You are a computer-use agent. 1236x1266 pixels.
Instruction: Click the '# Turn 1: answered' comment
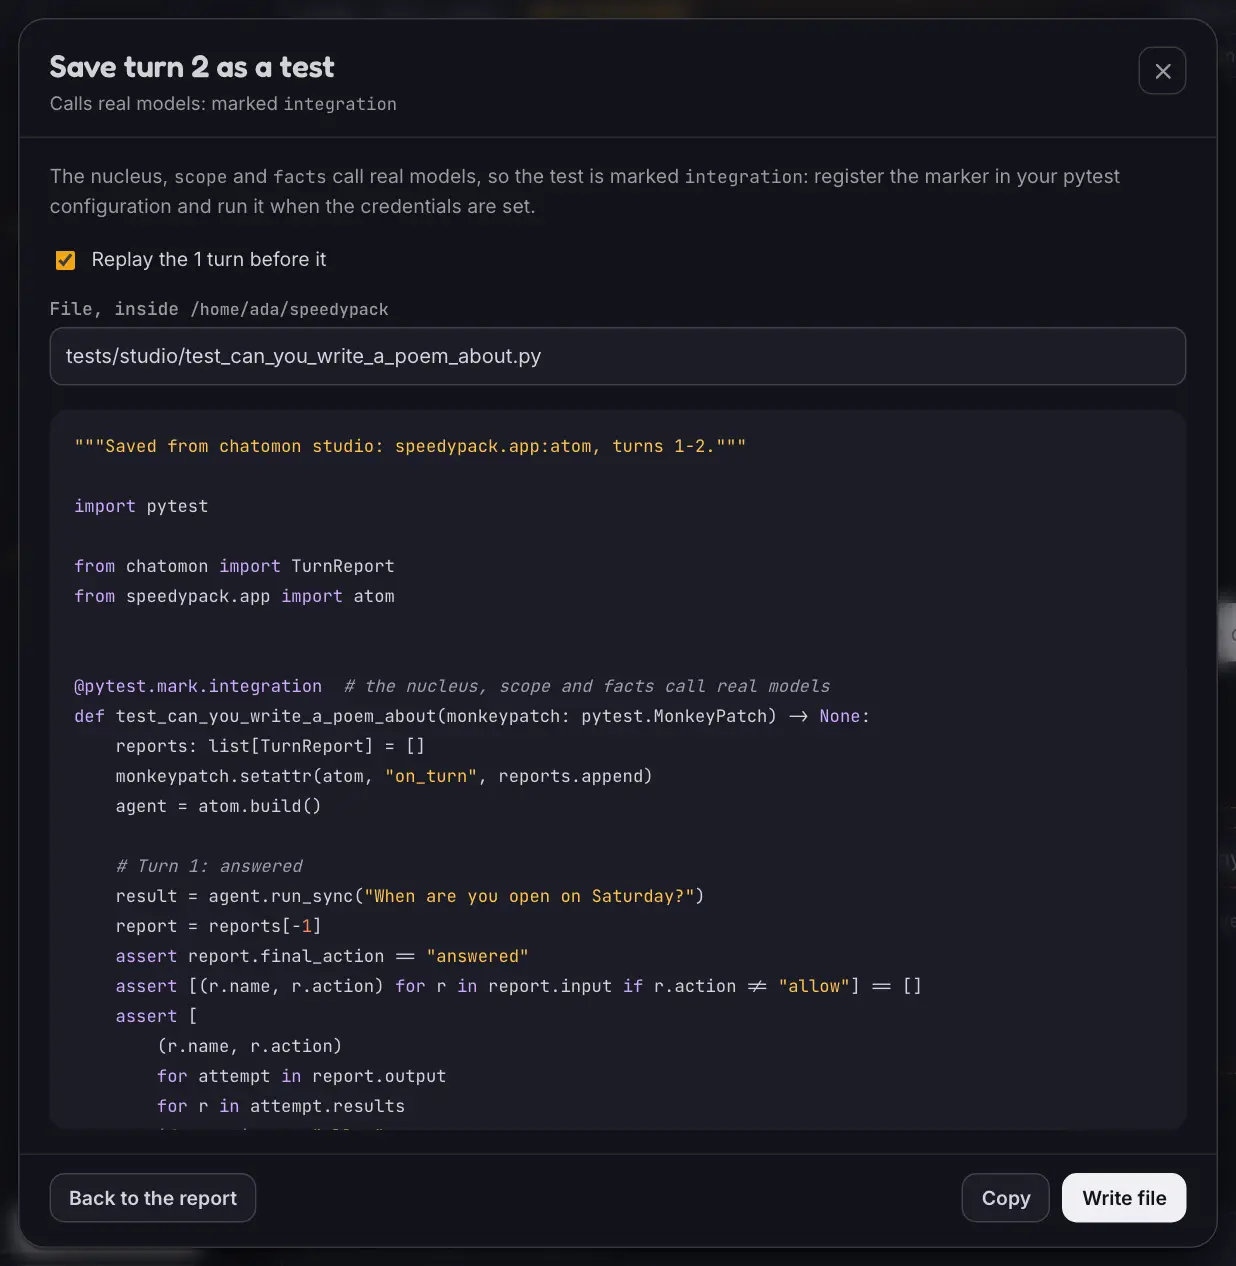(209, 866)
